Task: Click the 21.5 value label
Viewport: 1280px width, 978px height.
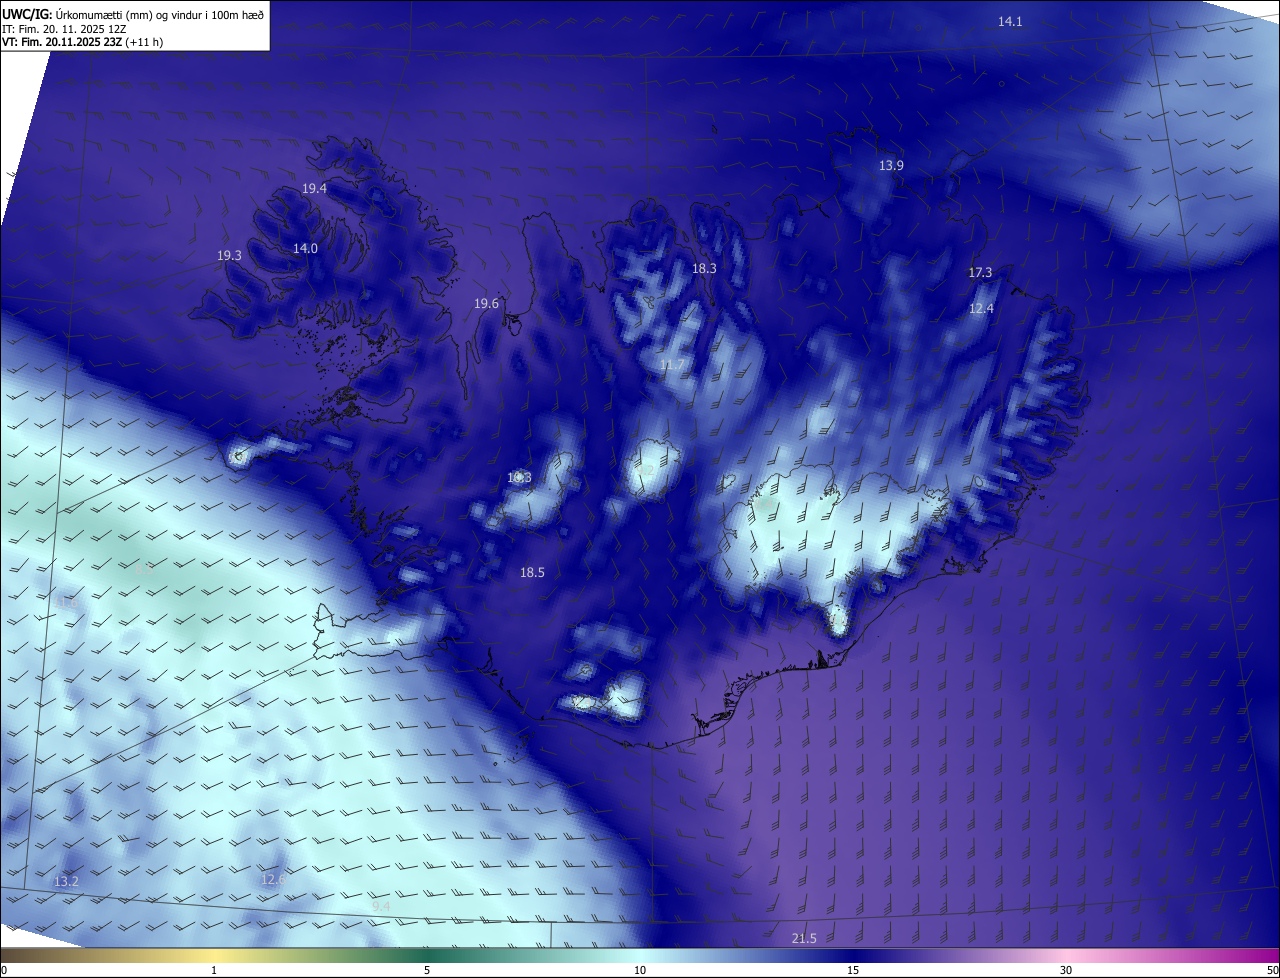Action: tap(804, 938)
